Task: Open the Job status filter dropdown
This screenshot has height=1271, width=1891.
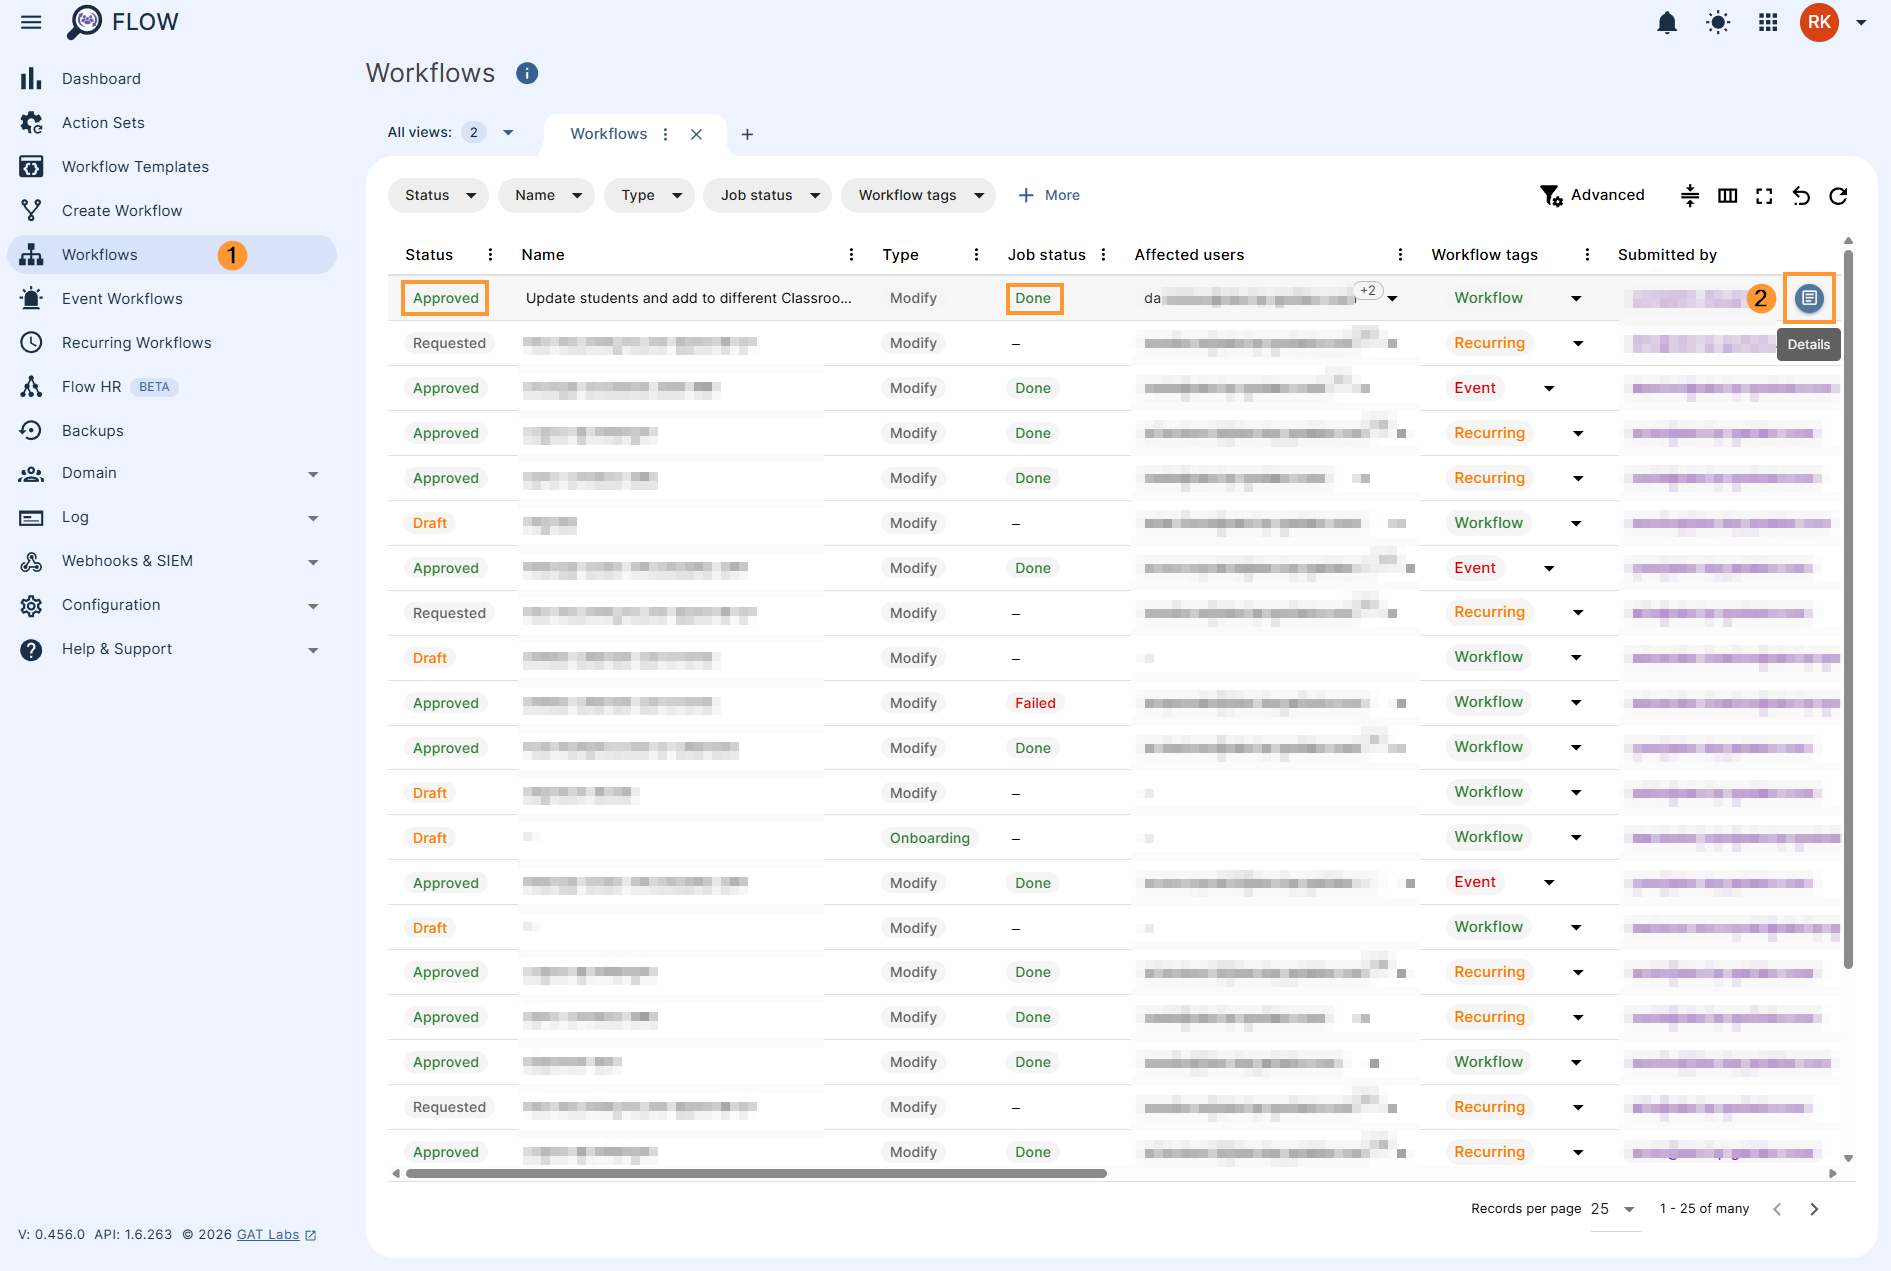Action: (768, 195)
